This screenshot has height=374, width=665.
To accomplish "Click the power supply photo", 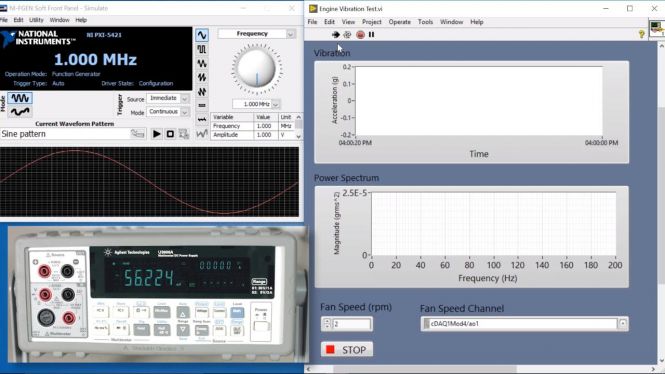I will tap(158, 294).
